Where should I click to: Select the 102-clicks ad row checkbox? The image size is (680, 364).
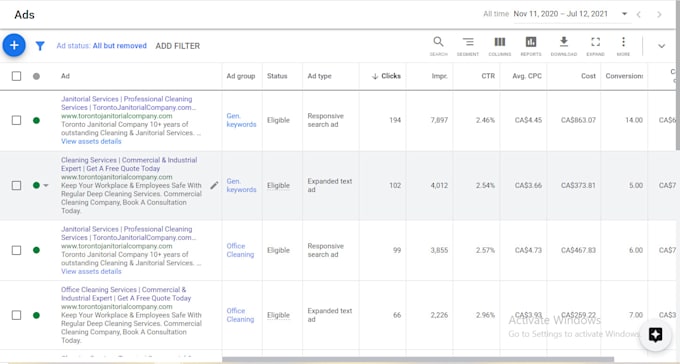16,186
